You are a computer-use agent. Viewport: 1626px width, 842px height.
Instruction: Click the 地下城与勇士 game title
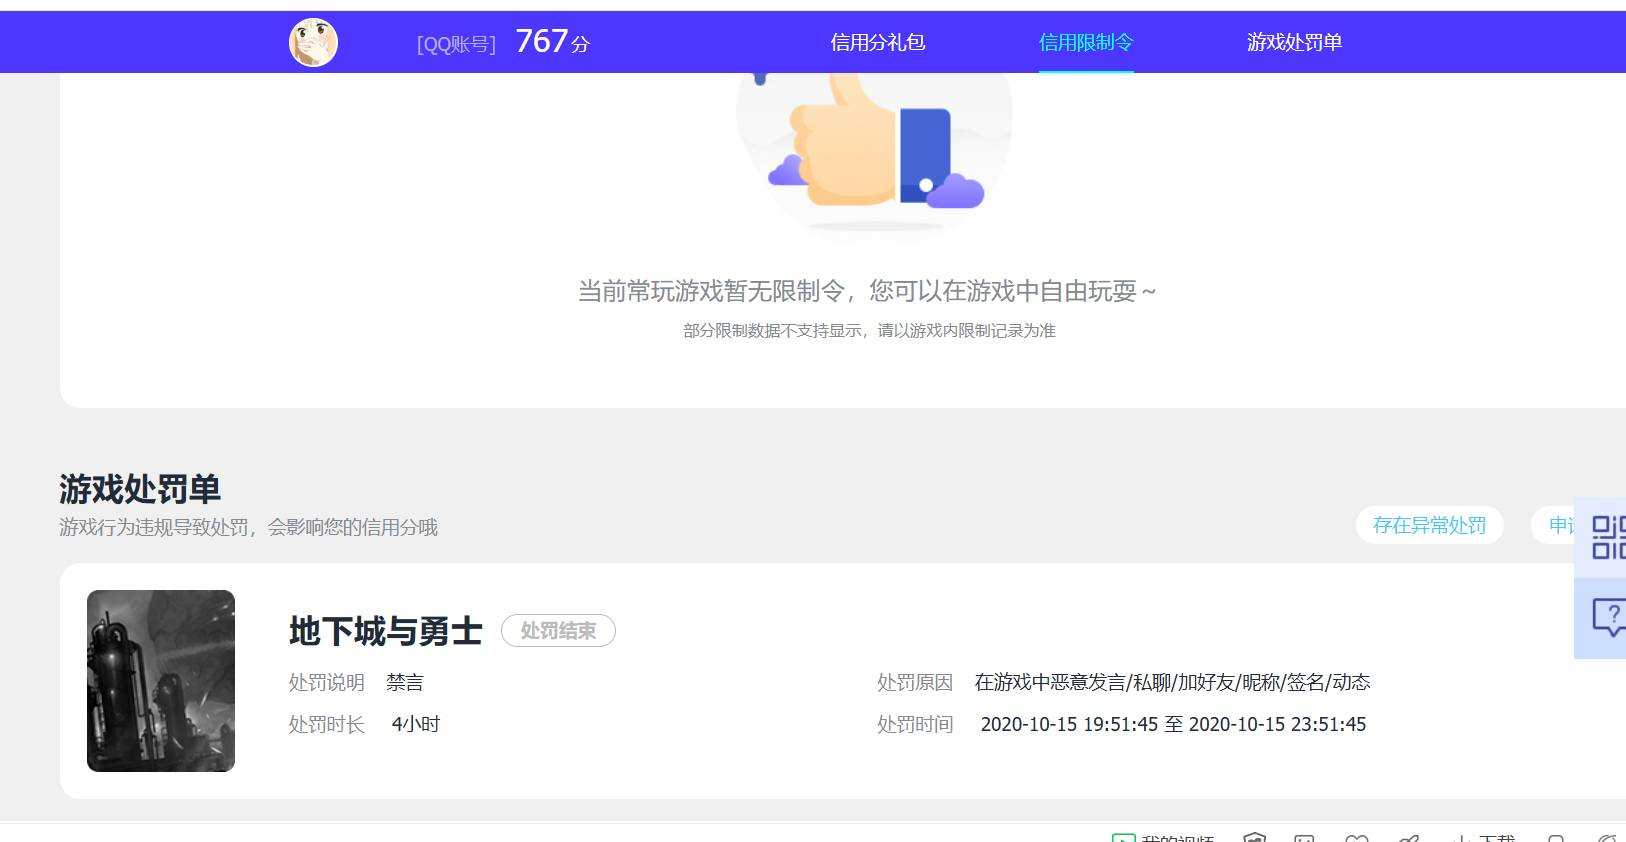[x=385, y=631]
